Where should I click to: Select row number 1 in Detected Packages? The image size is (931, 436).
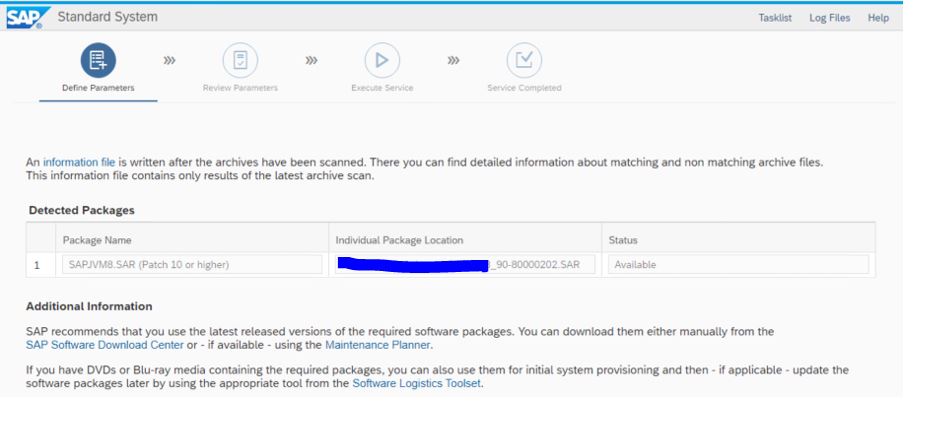[x=37, y=265]
